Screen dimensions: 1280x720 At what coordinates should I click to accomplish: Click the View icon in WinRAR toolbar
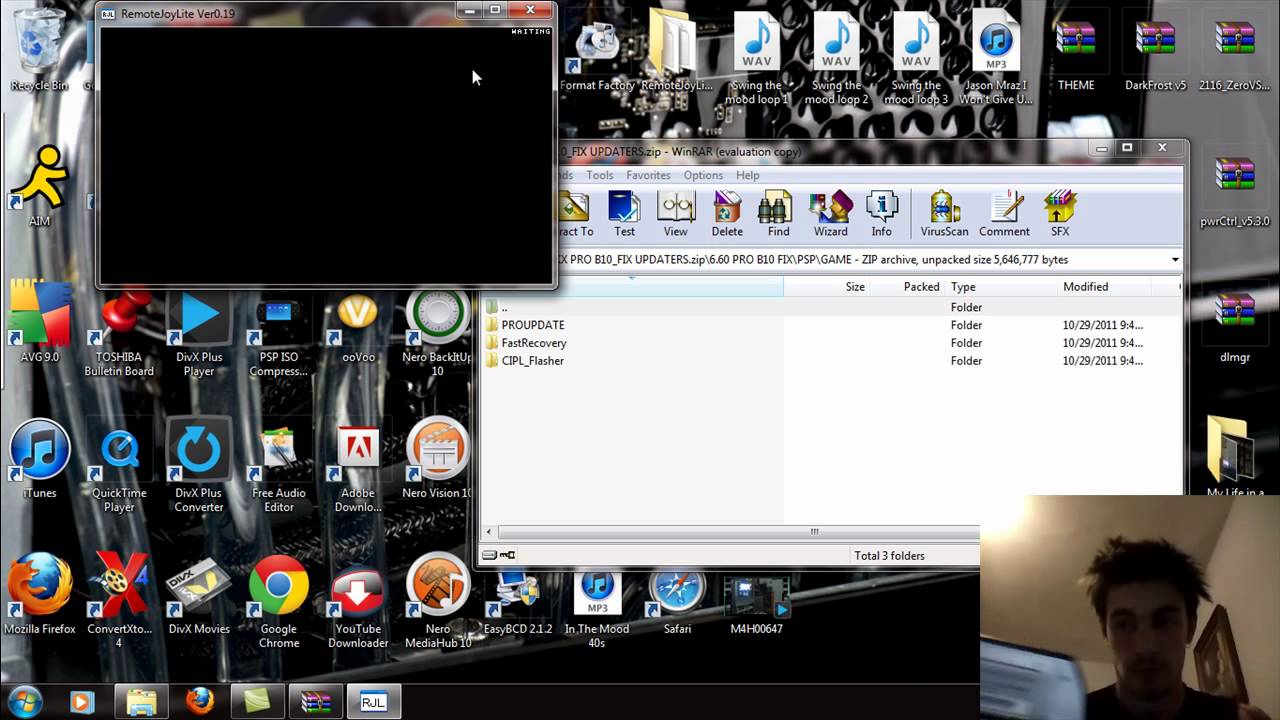click(x=676, y=214)
